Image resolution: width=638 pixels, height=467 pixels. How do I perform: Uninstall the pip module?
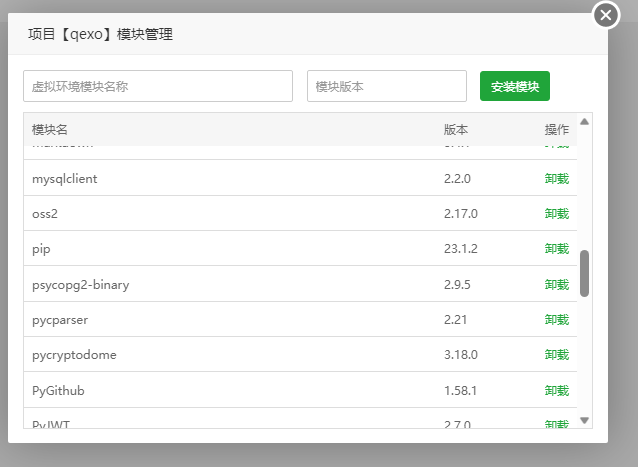pos(556,248)
